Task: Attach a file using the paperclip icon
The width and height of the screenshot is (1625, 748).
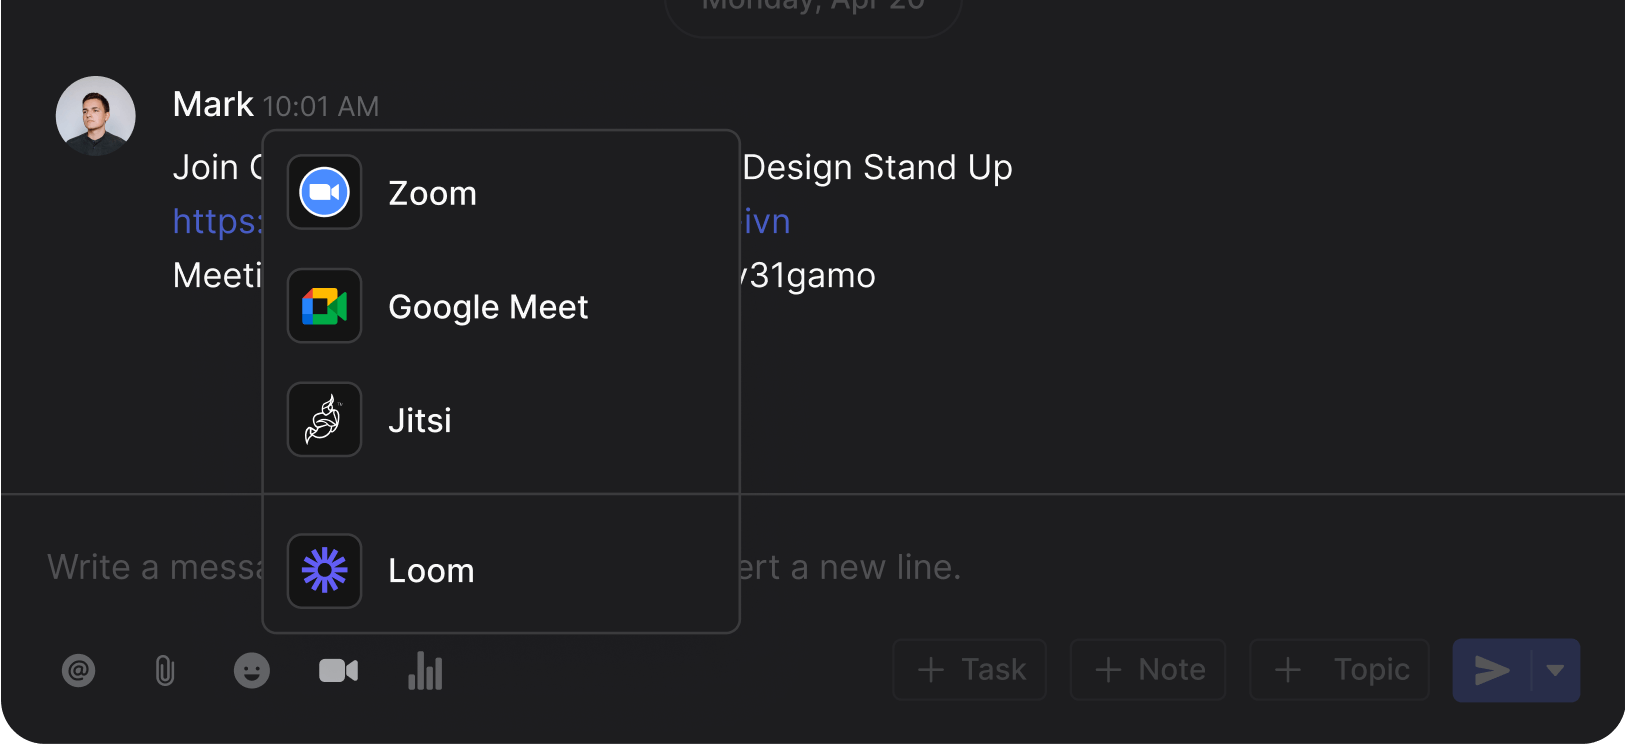Action: (x=165, y=670)
